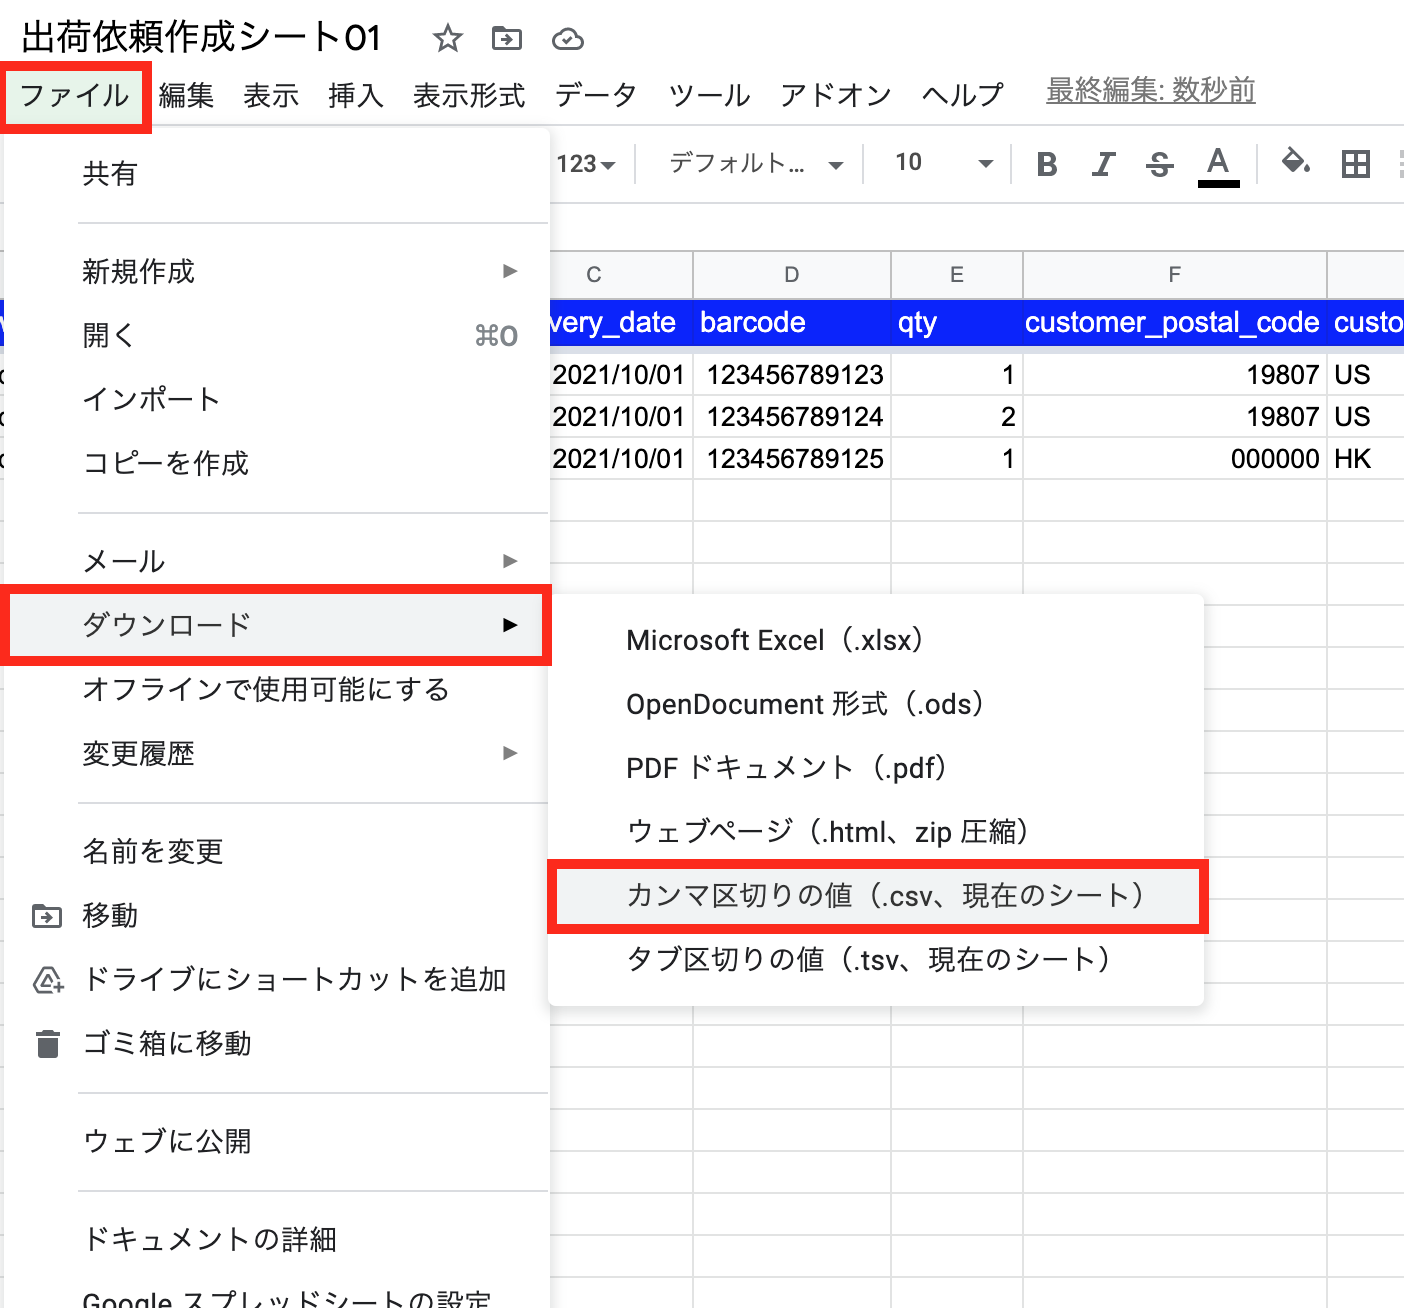1404x1308 pixels.
Task: Select column D header
Action: coord(791,275)
